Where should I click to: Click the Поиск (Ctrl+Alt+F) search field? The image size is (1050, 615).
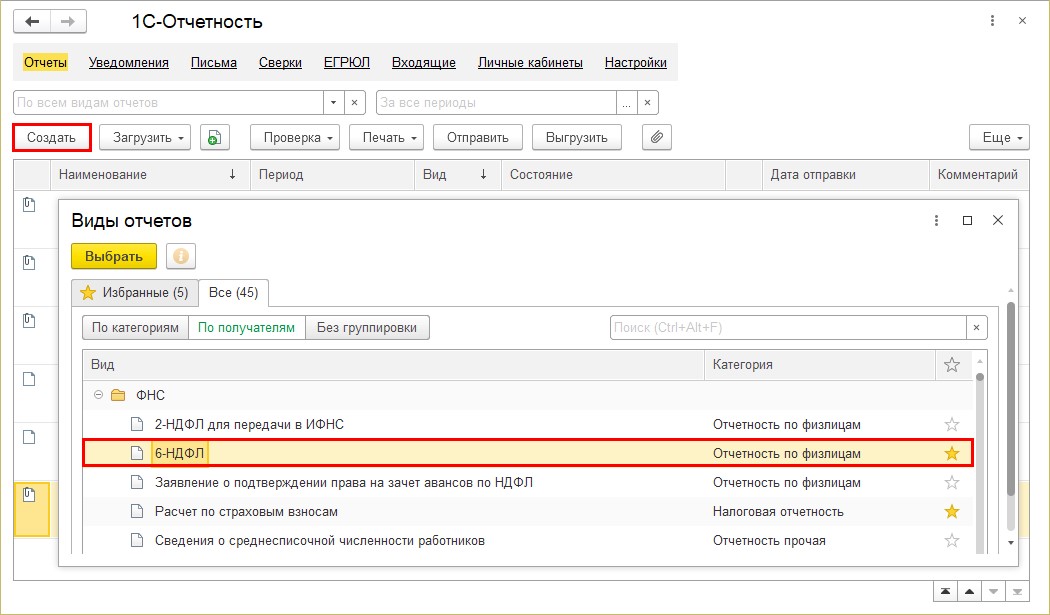788,328
